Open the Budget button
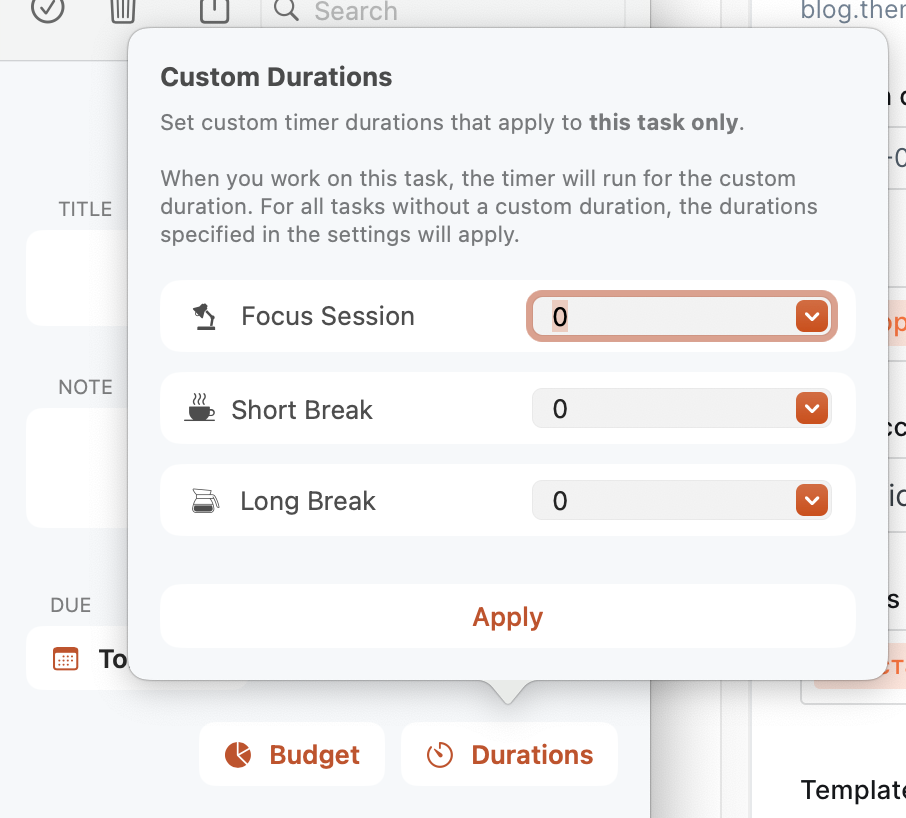 click(x=292, y=754)
